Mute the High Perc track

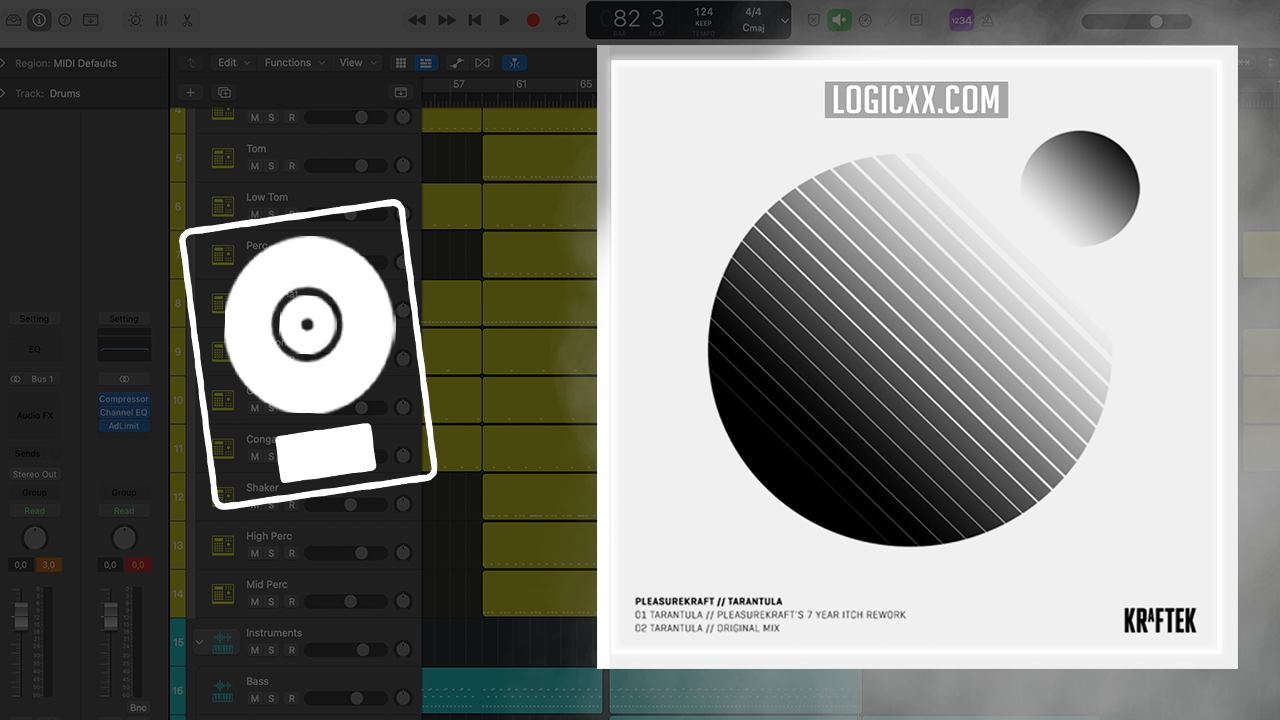[254, 553]
